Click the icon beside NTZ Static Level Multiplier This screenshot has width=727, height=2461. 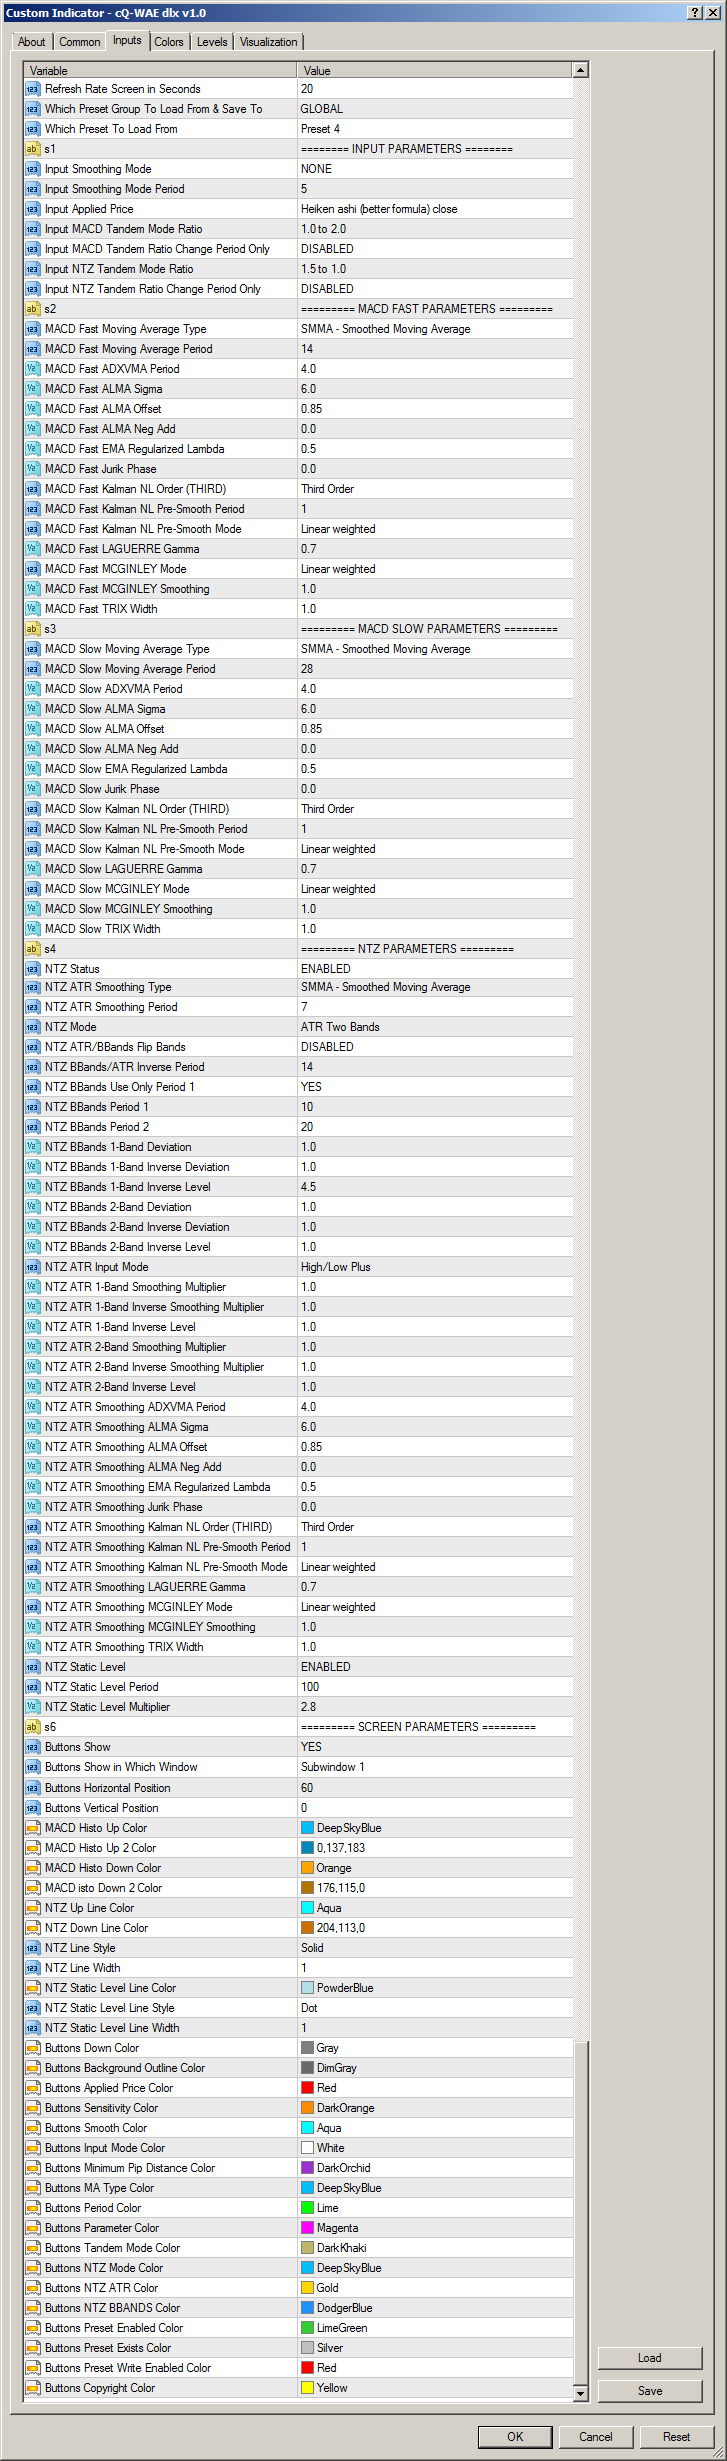coord(33,1707)
